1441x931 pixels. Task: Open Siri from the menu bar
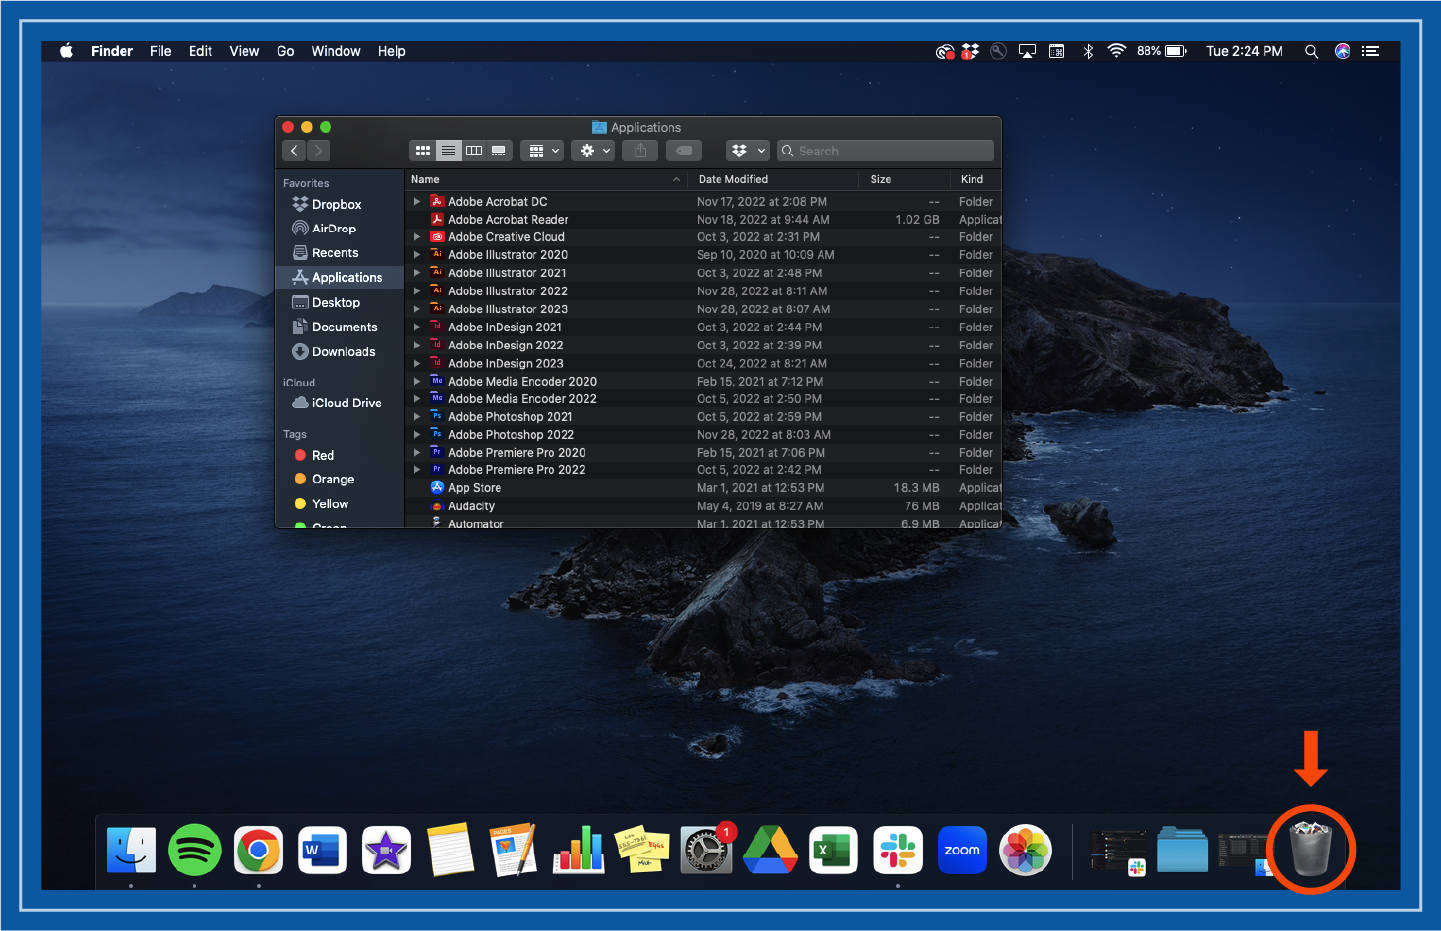click(1342, 51)
